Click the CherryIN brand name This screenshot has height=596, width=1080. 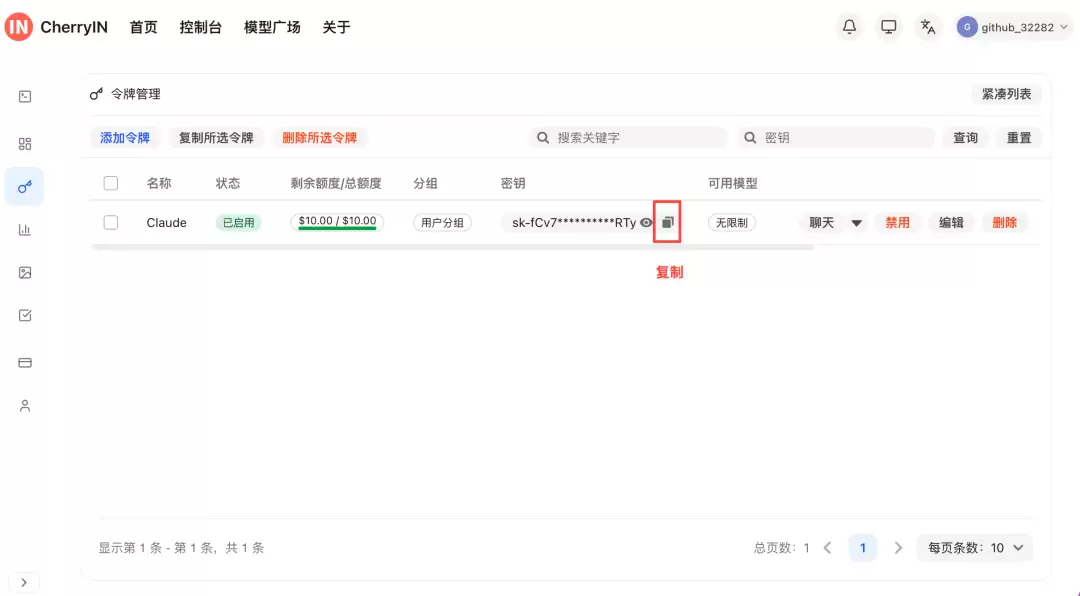point(74,27)
